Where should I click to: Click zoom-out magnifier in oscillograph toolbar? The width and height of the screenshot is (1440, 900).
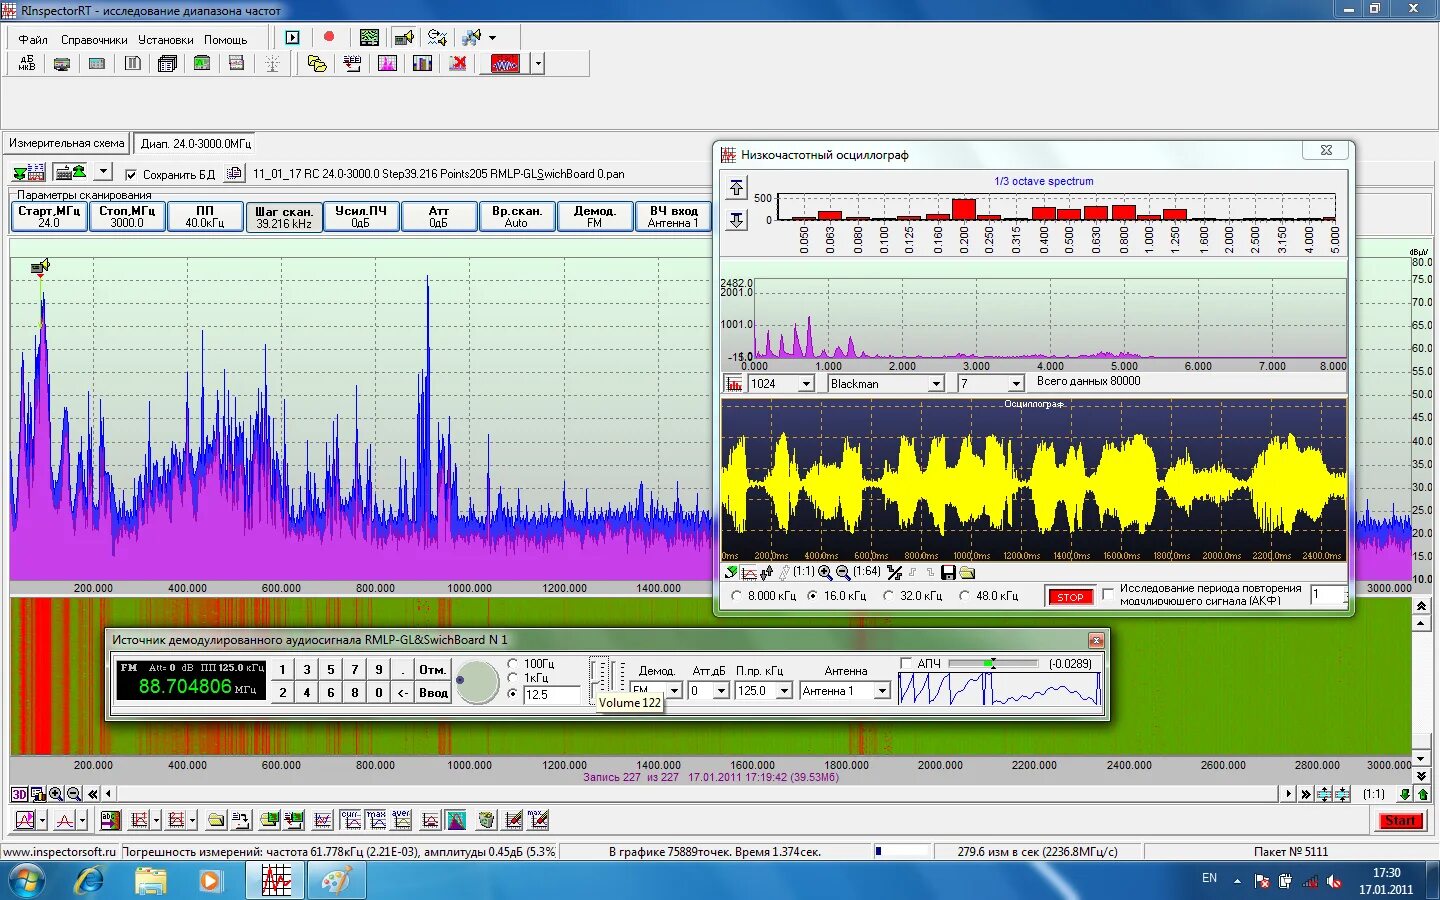843,572
